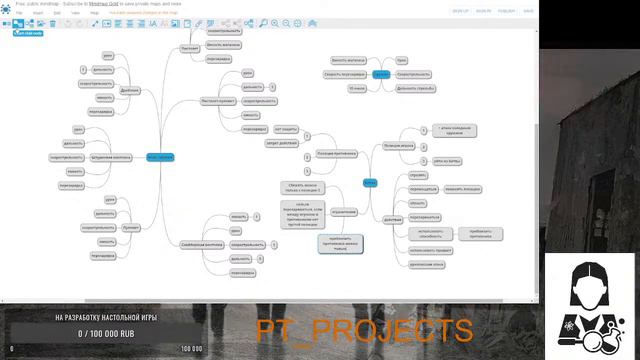
Task: Select the 'действия' node
Action: [393, 220]
